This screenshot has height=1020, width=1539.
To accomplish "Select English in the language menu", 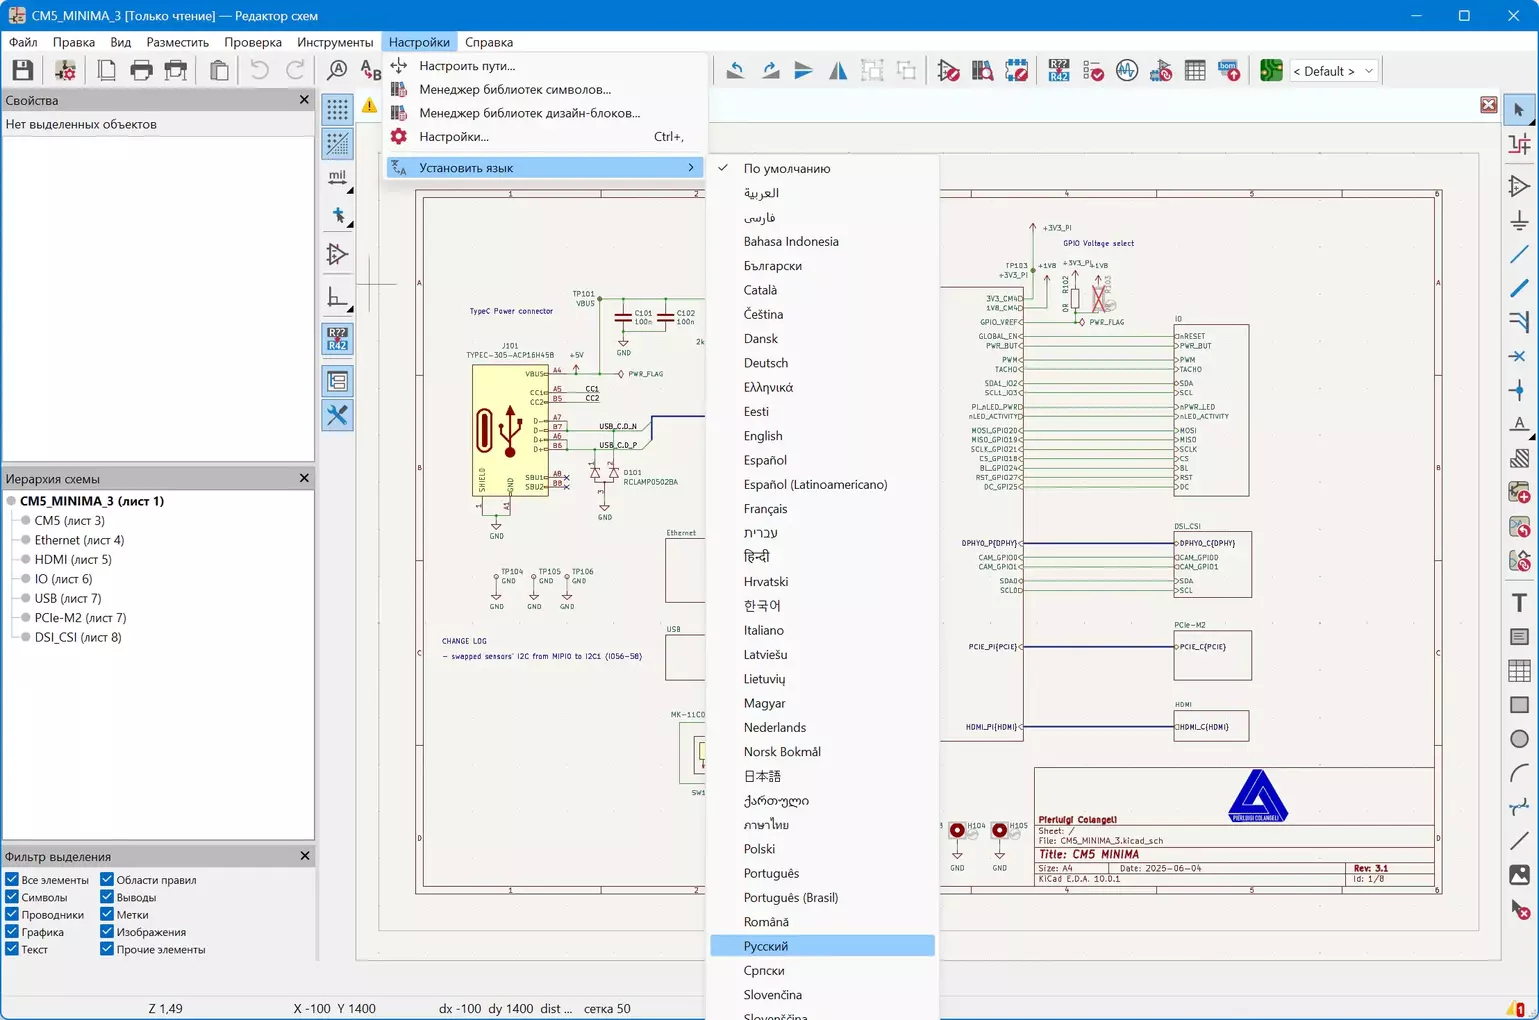I will pos(763,436).
